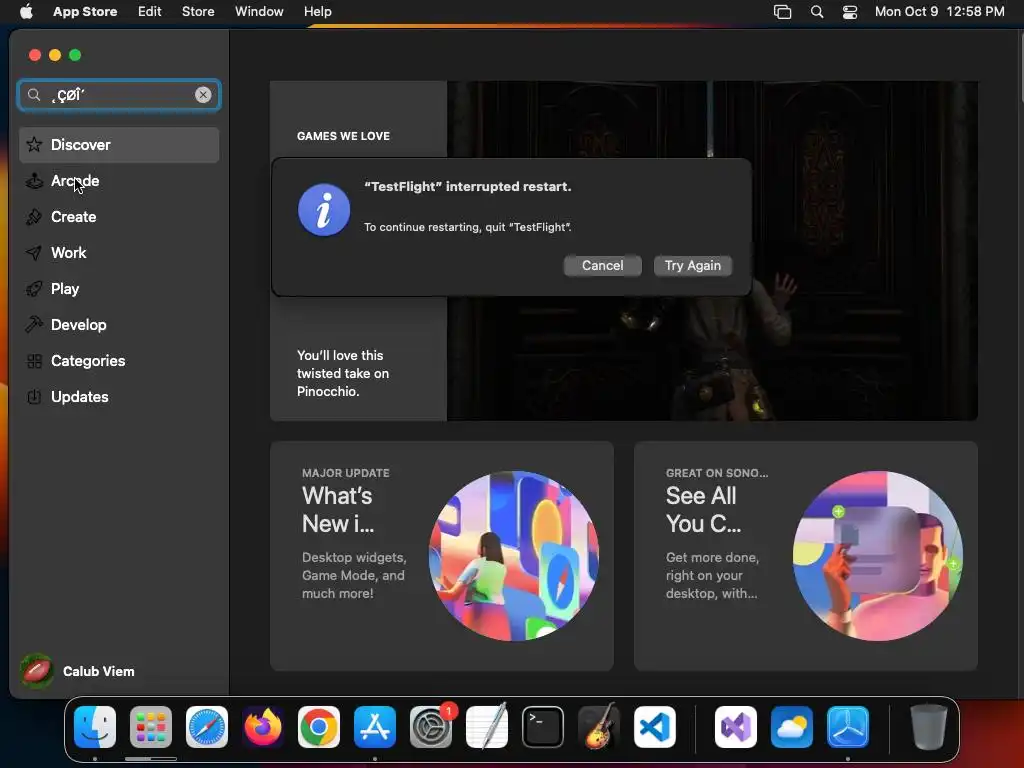Image resolution: width=1024 pixels, height=768 pixels.
Task: Click the Play rocket icon
Action: pos(34,289)
